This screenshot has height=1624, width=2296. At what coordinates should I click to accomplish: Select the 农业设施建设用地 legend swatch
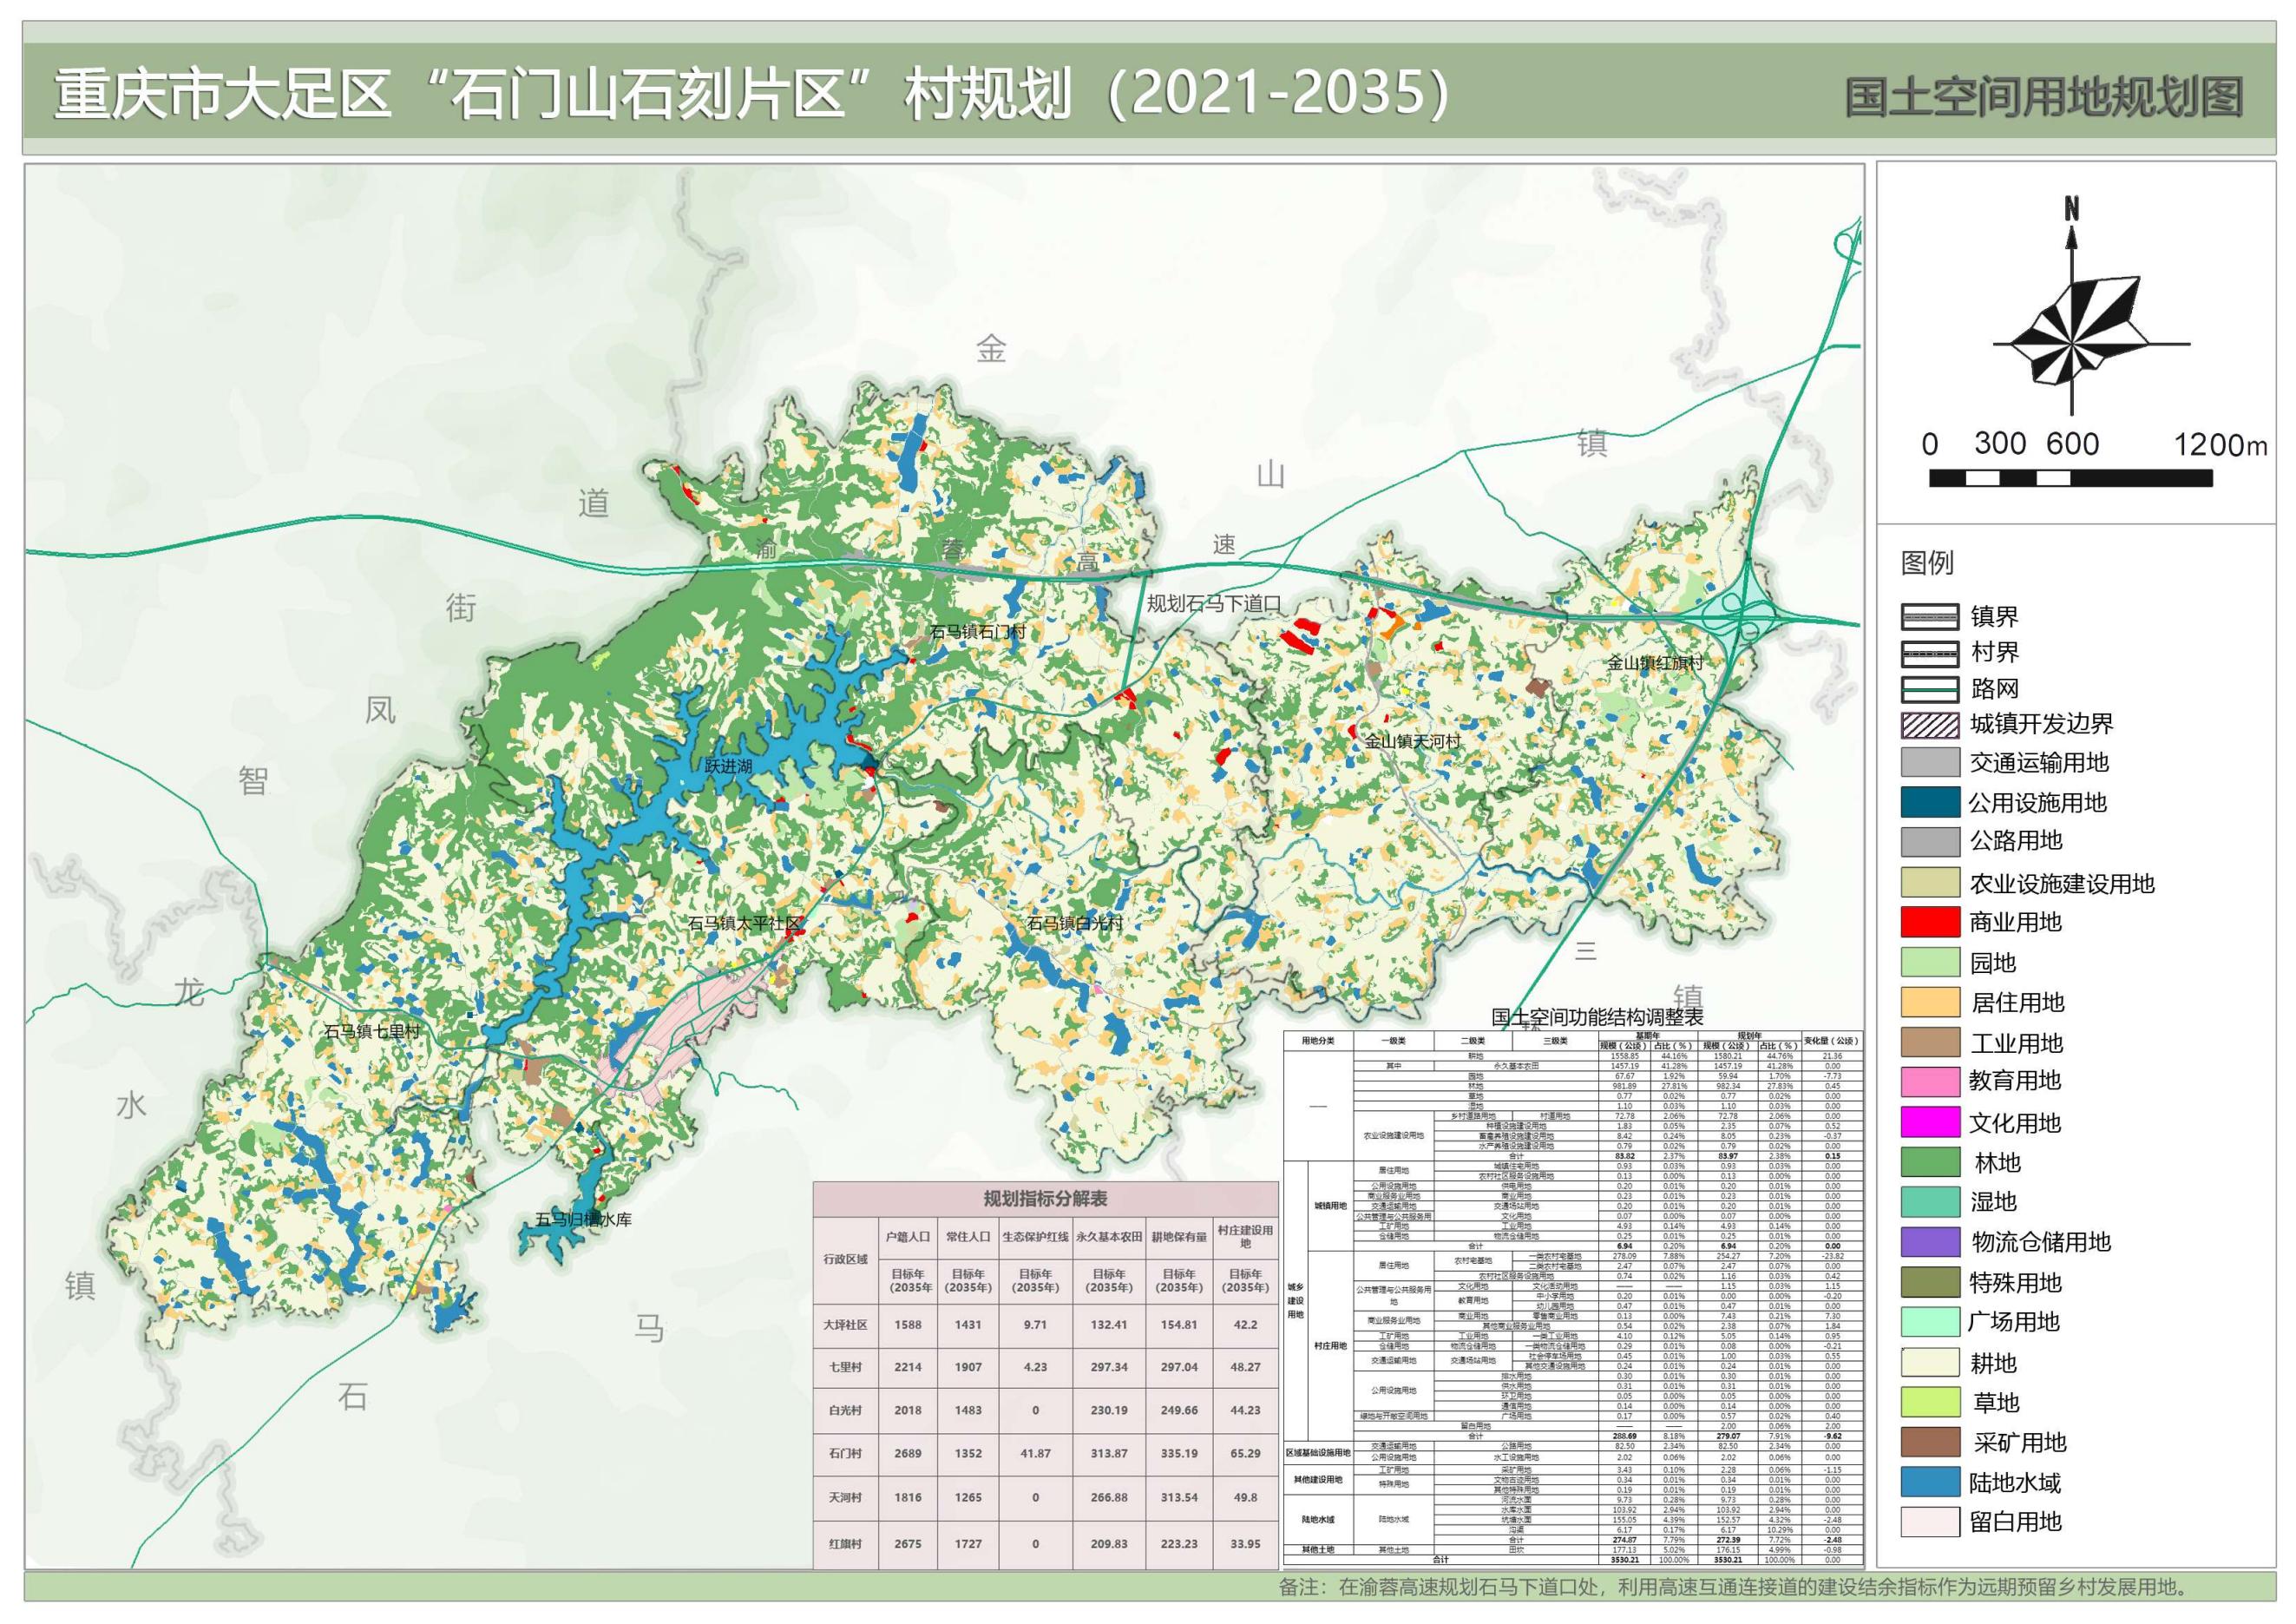(x=1930, y=883)
